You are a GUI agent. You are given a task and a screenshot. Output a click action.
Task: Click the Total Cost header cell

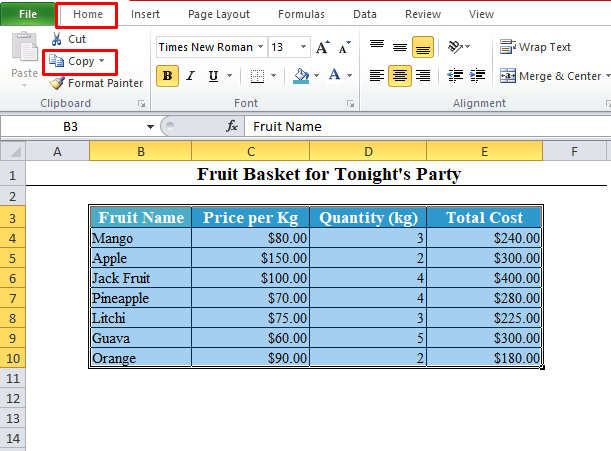point(484,217)
